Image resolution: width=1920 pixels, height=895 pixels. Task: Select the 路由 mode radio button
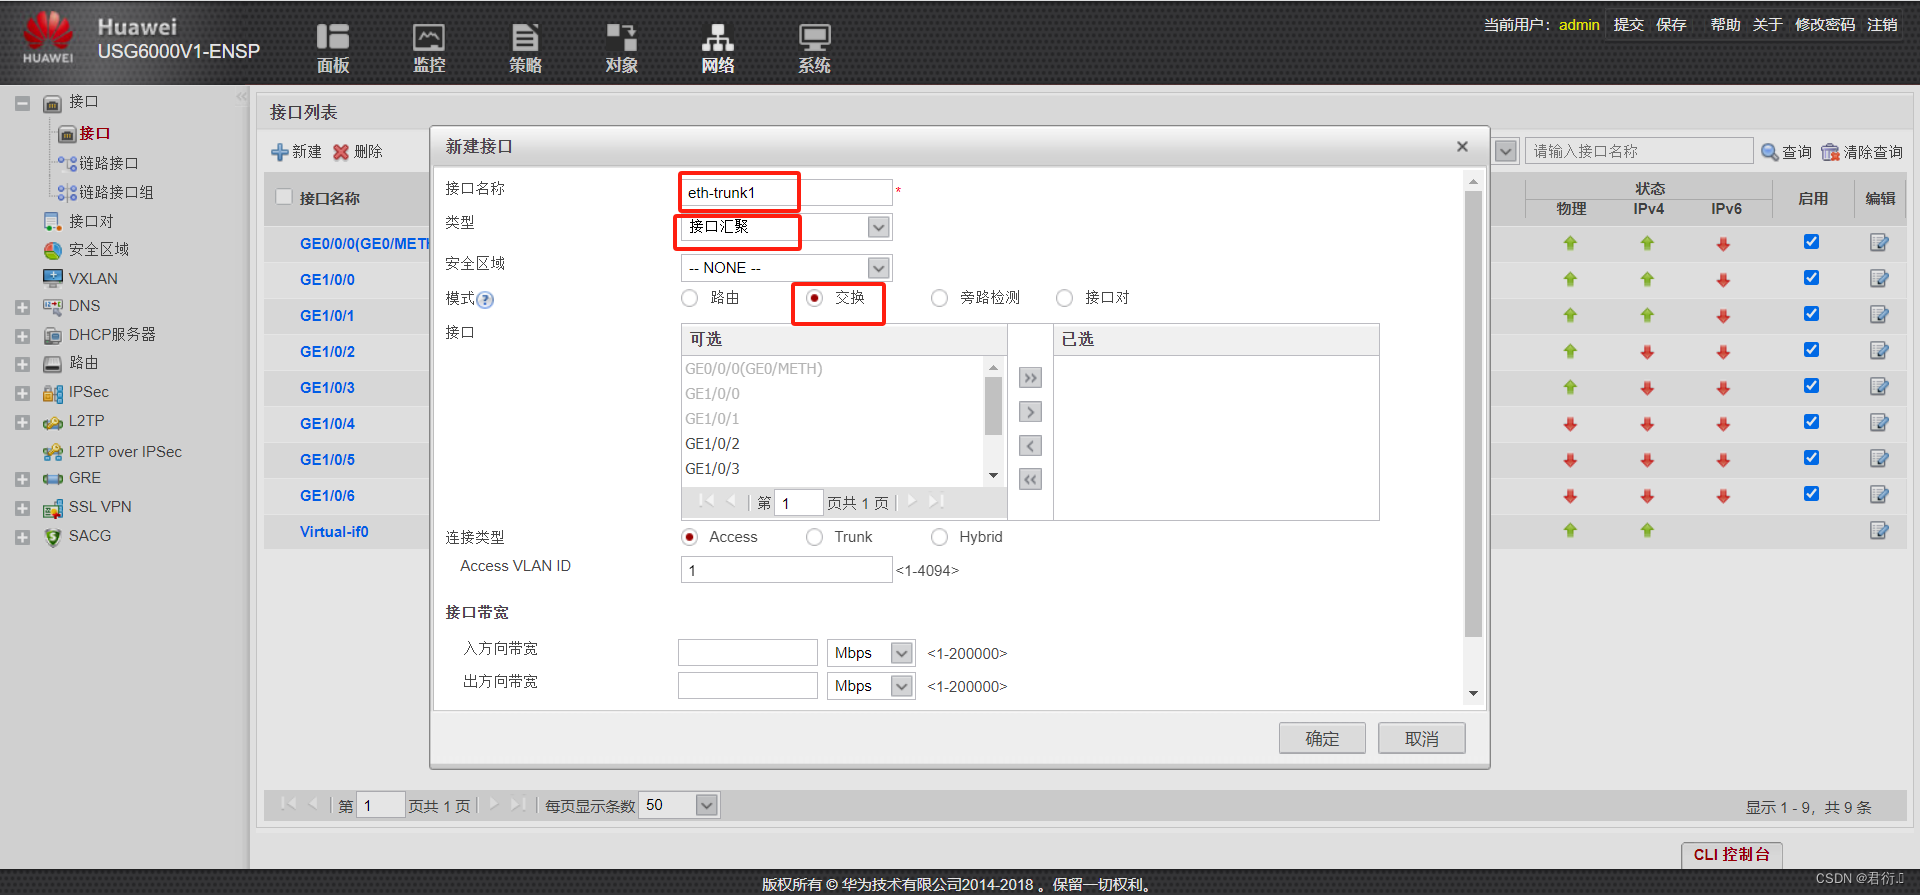689,298
